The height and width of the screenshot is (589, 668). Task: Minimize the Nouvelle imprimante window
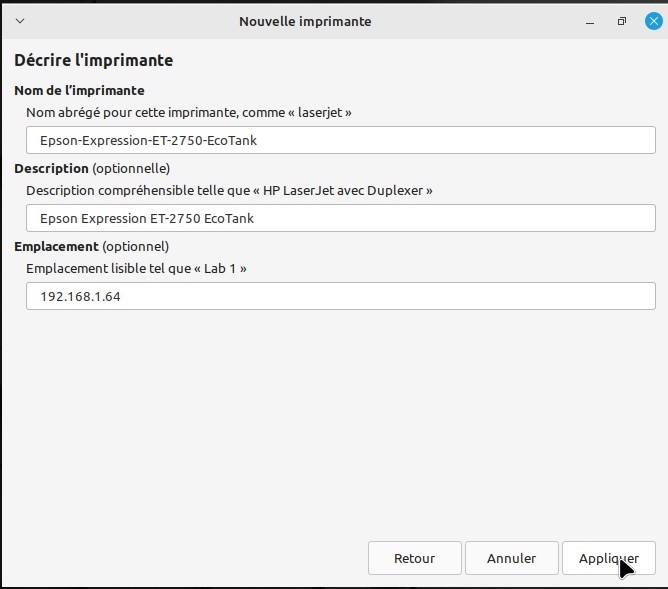590,22
